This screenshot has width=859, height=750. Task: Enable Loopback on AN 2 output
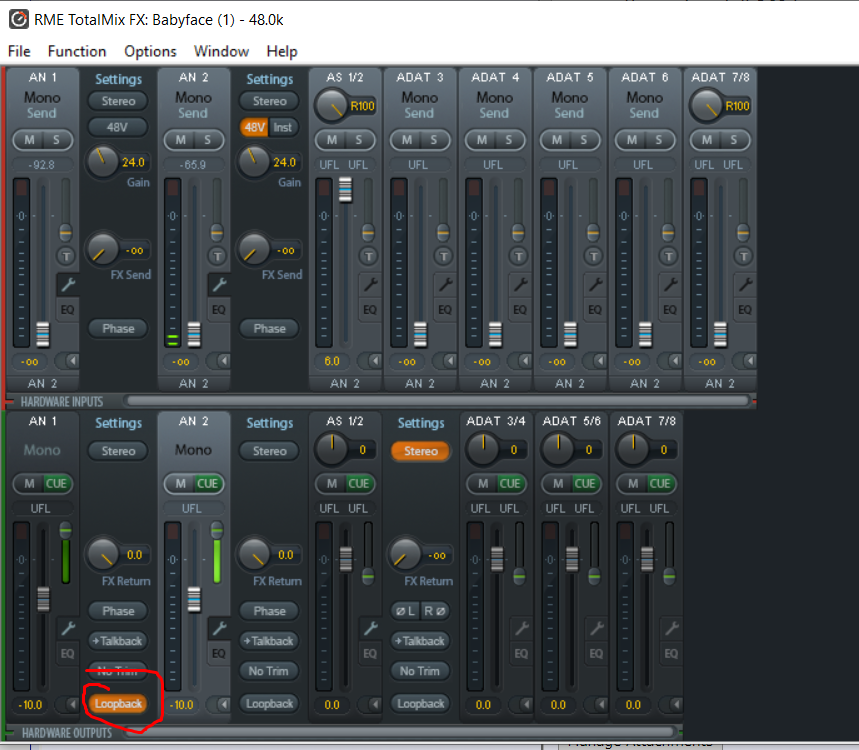(270, 704)
